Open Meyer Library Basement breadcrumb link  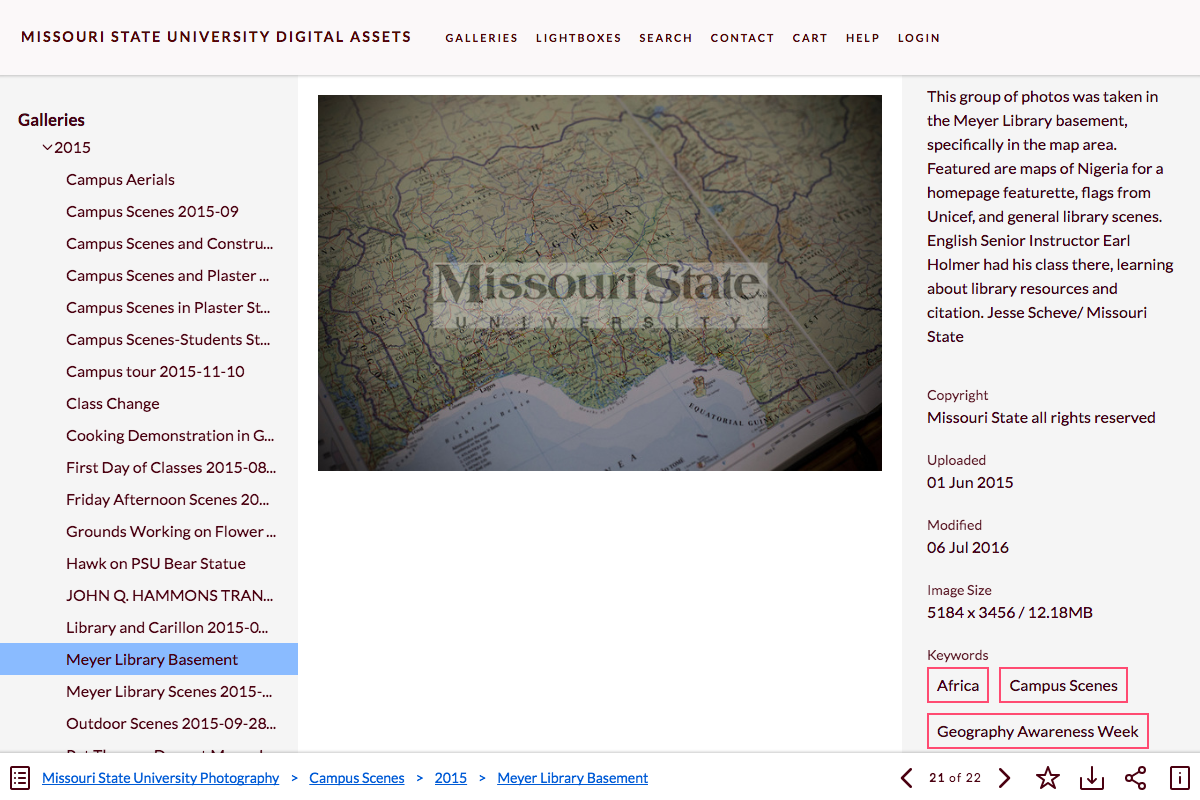(573, 778)
